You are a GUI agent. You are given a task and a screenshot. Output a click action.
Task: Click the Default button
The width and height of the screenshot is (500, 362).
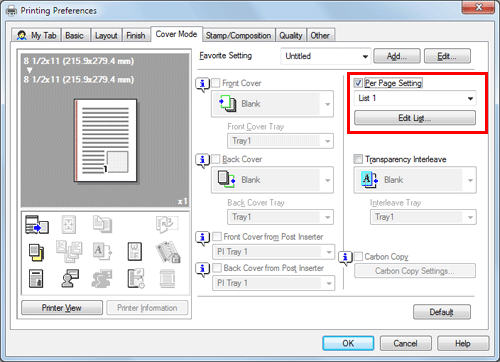pos(442,312)
